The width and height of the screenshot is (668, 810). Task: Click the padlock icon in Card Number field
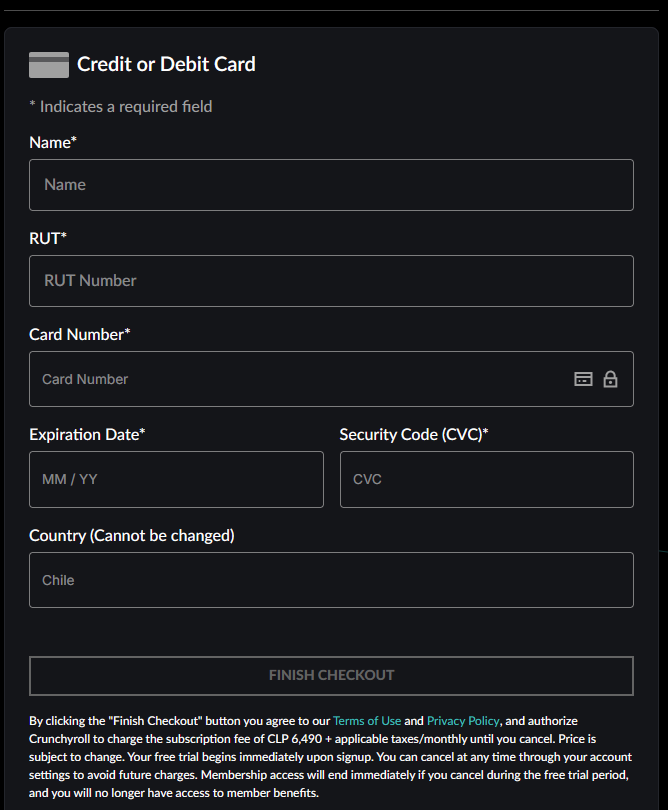pyautogui.click(x=610, y=379)
